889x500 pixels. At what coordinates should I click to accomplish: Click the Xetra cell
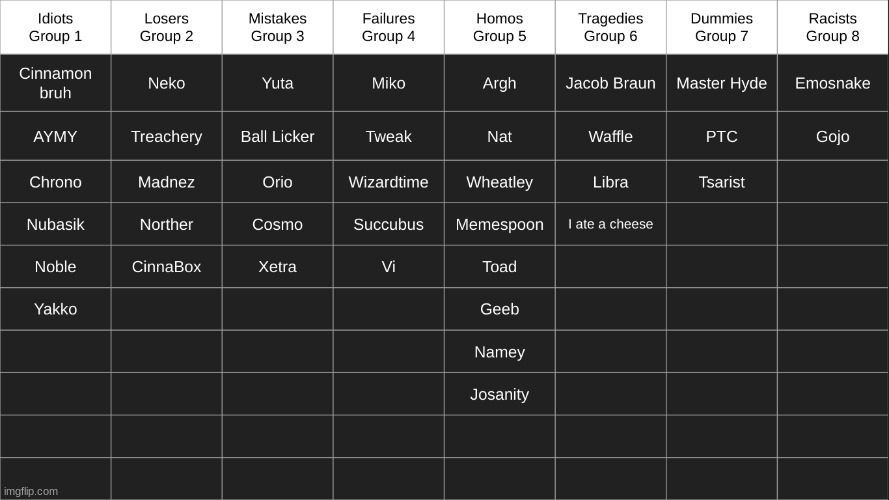[x=277, y=266]
